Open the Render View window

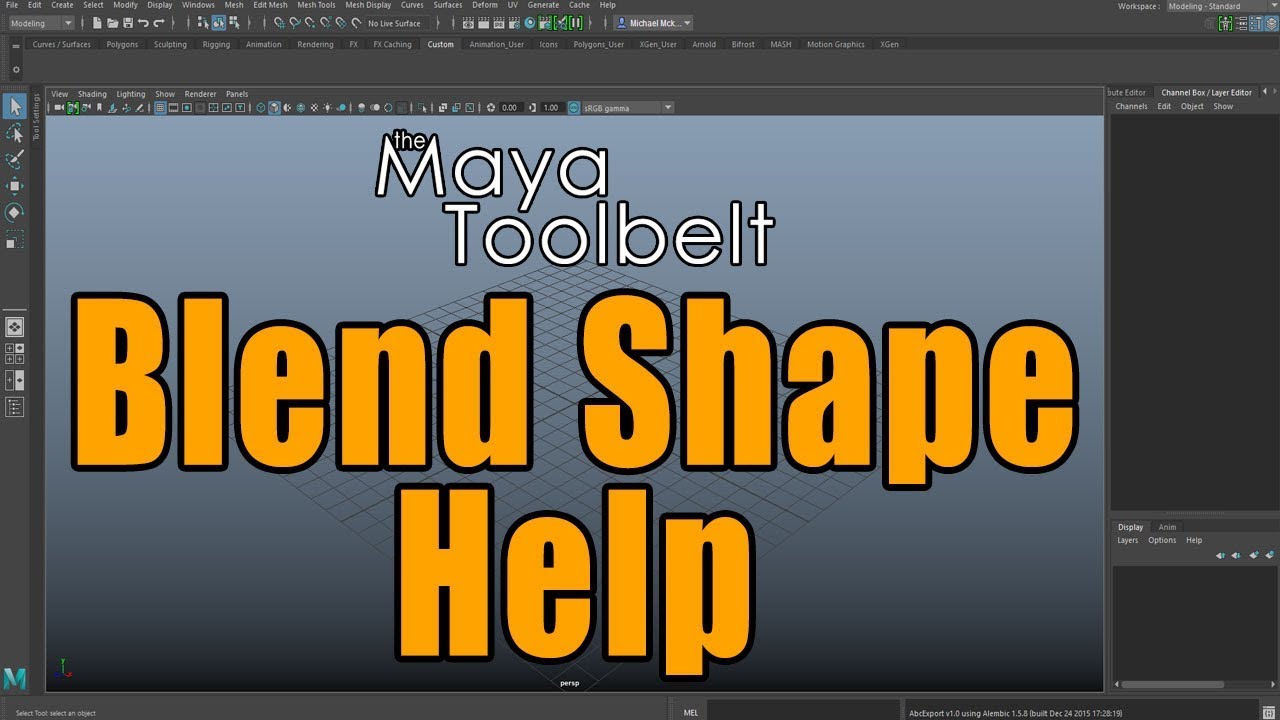468,22
